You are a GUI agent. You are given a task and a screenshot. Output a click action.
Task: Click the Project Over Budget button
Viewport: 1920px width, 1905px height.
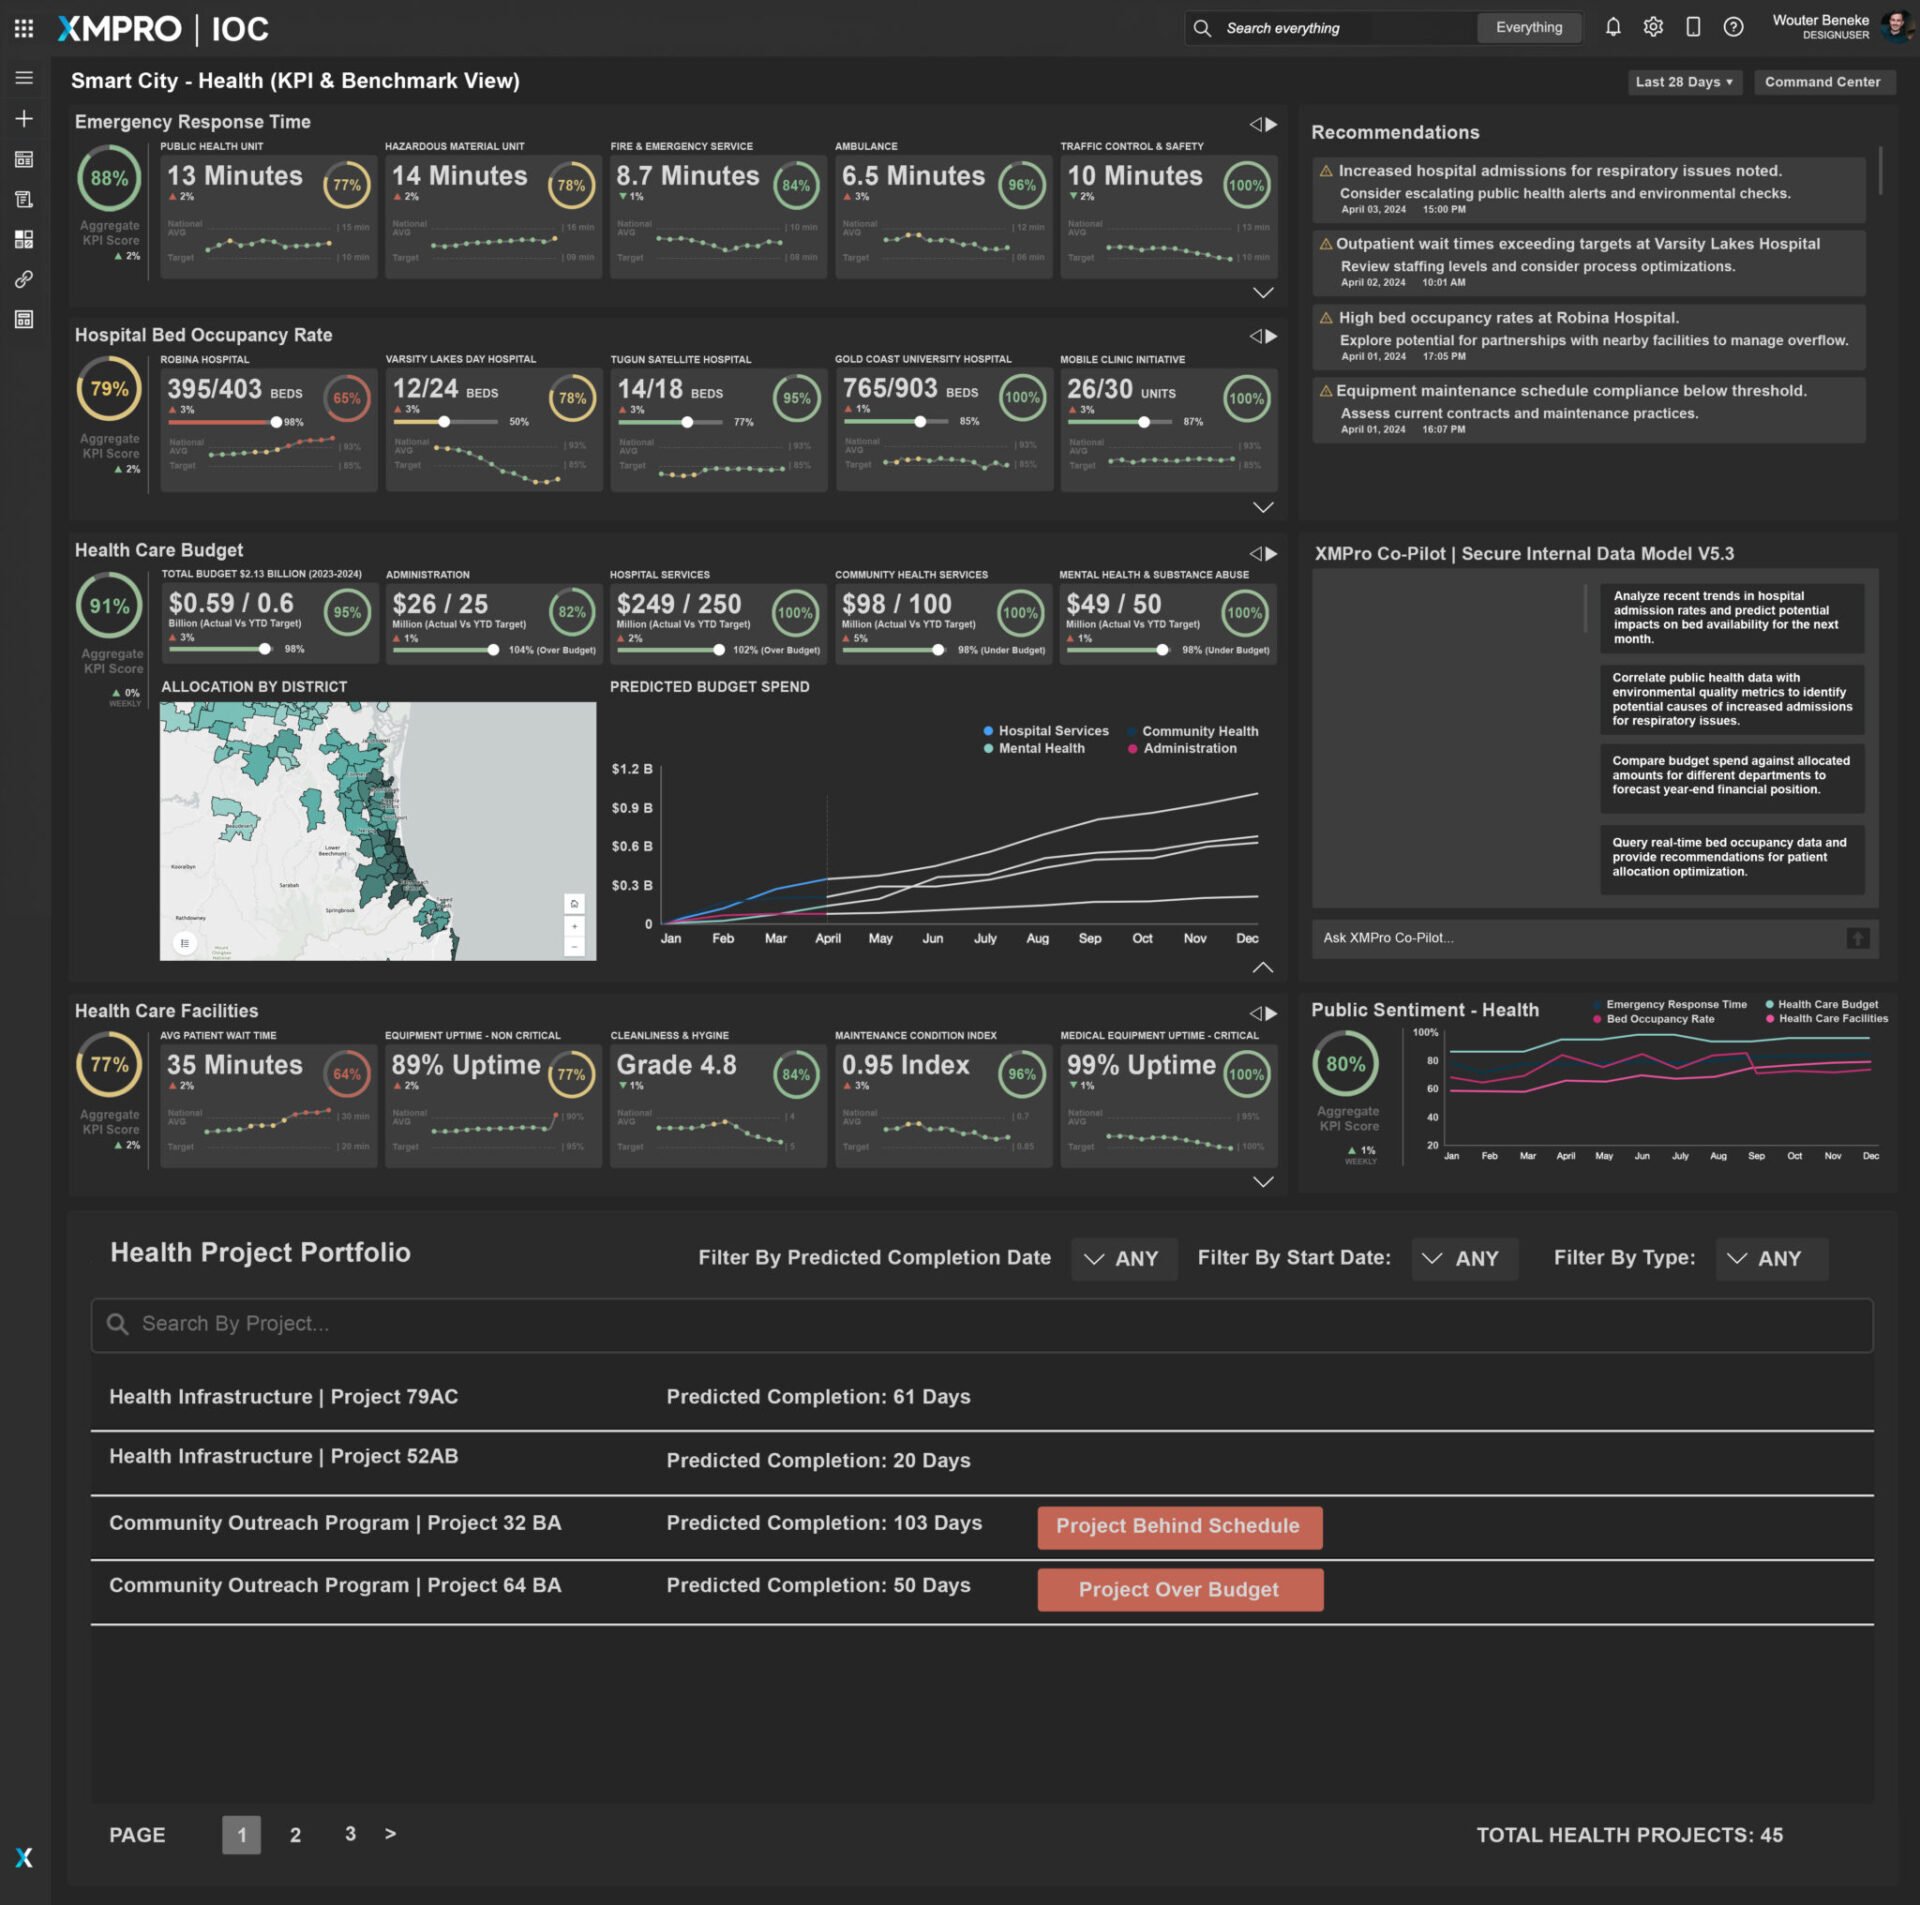(x=1179, y=1589)
